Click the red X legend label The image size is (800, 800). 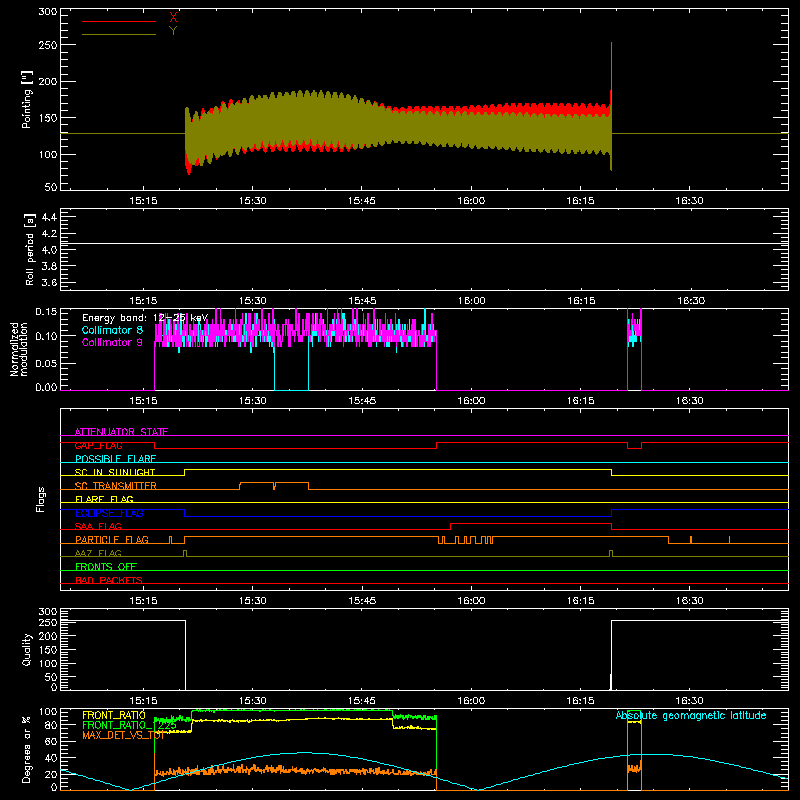click(x=173, y=18)
